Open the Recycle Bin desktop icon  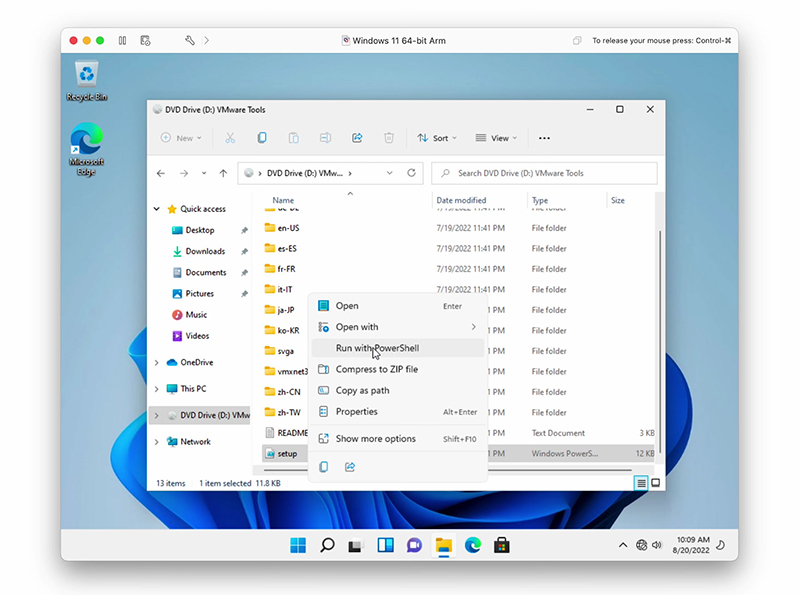87,81
